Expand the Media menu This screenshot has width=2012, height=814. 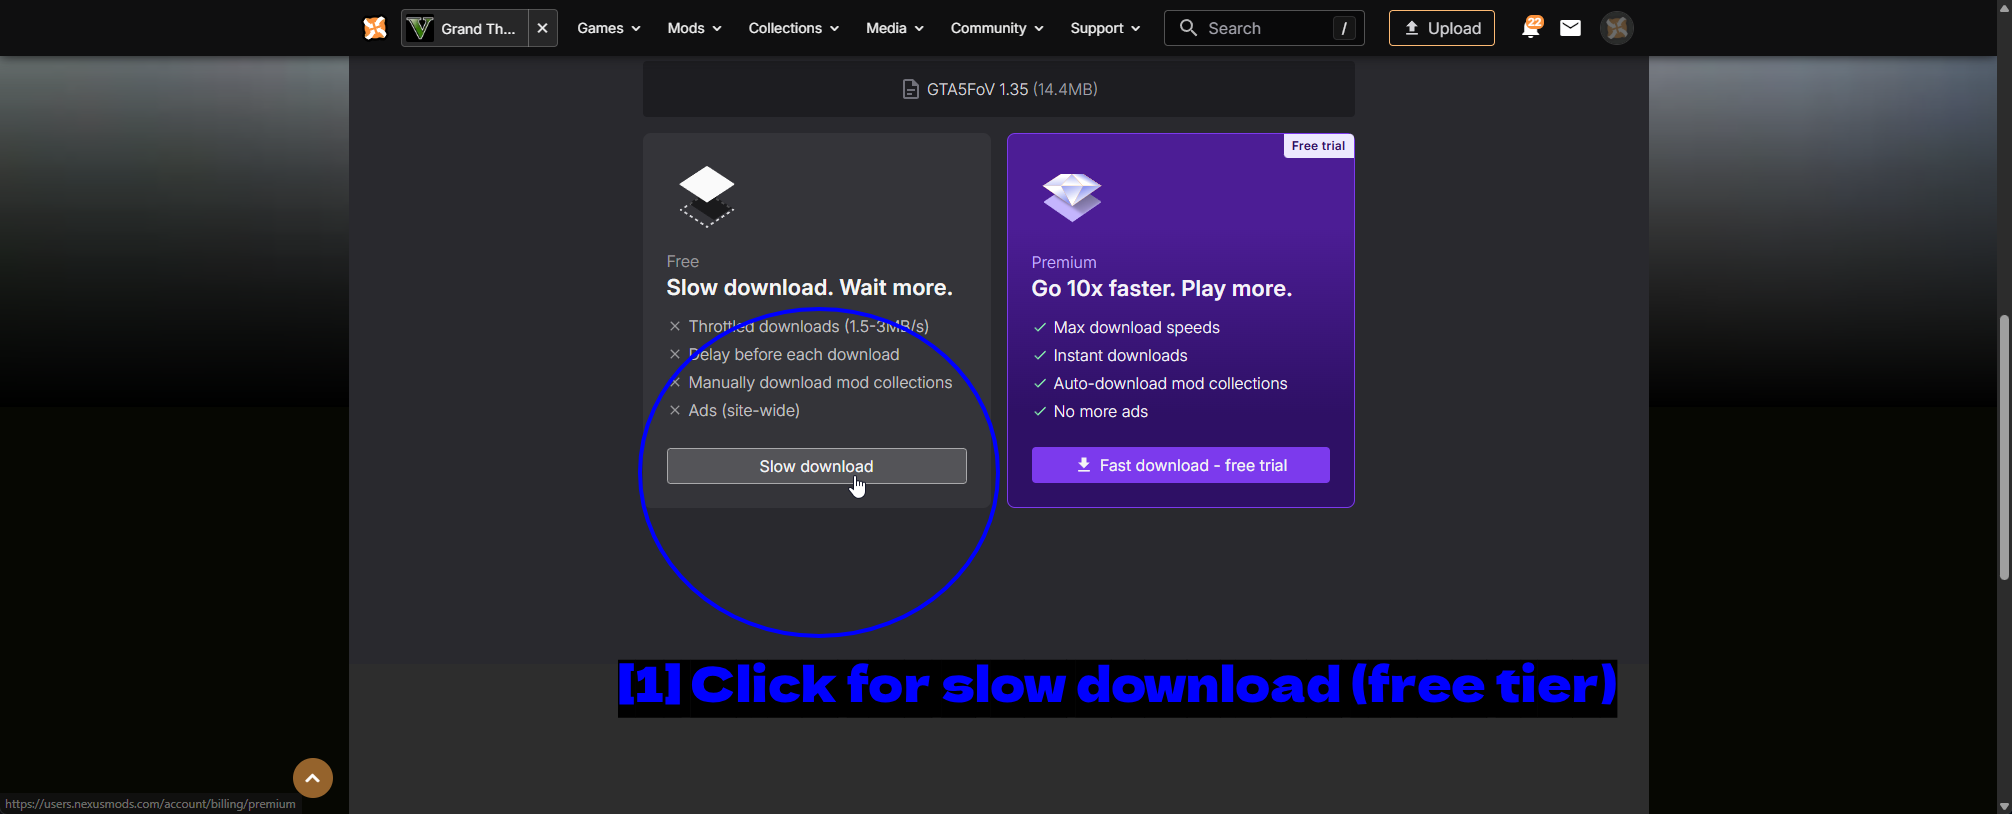click(894, 28)
